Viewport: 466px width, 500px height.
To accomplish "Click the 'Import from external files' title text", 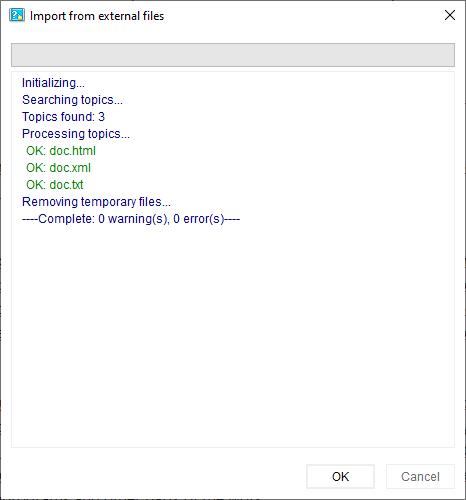I will point(97,16).
